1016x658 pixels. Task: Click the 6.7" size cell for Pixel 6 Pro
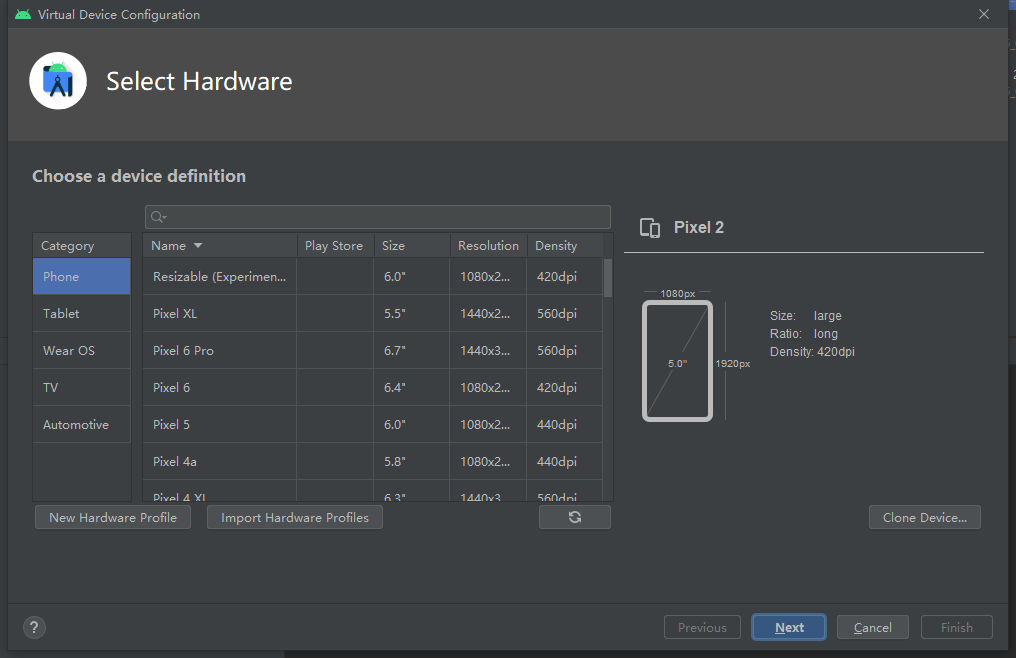(x=411, y=350)
